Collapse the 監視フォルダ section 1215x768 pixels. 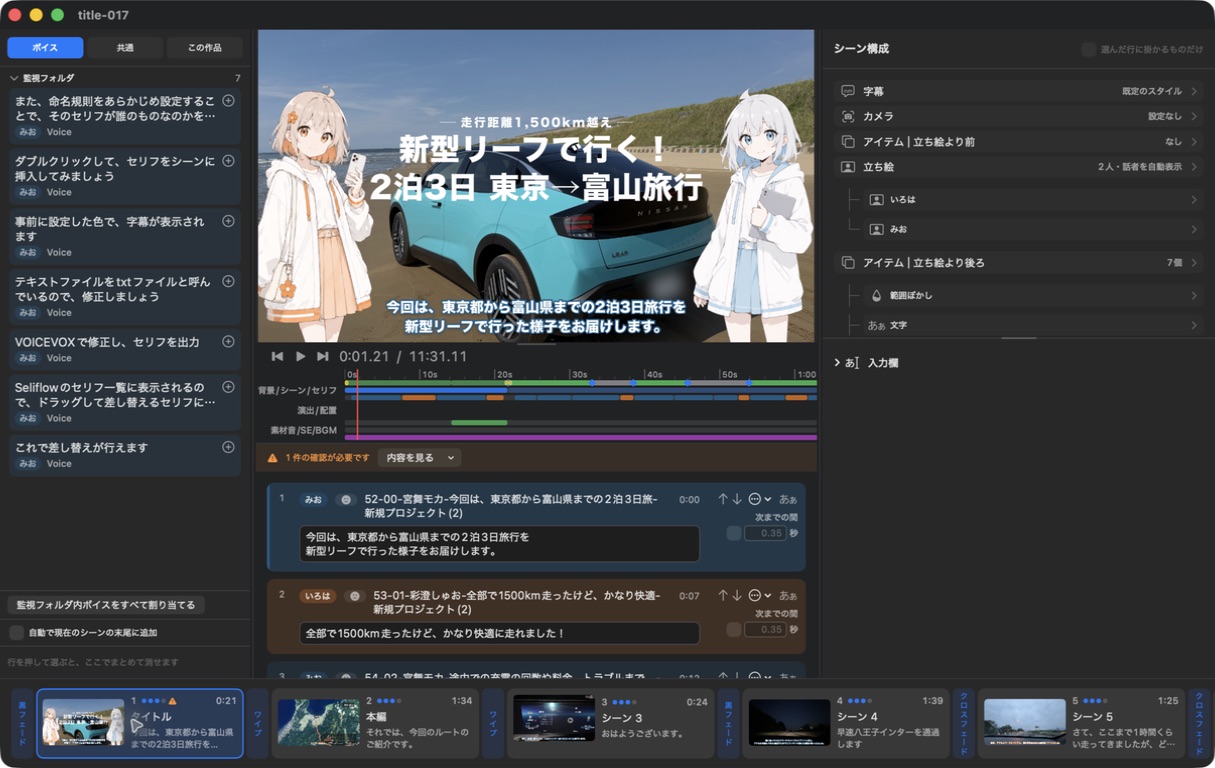tap(14, 78)
